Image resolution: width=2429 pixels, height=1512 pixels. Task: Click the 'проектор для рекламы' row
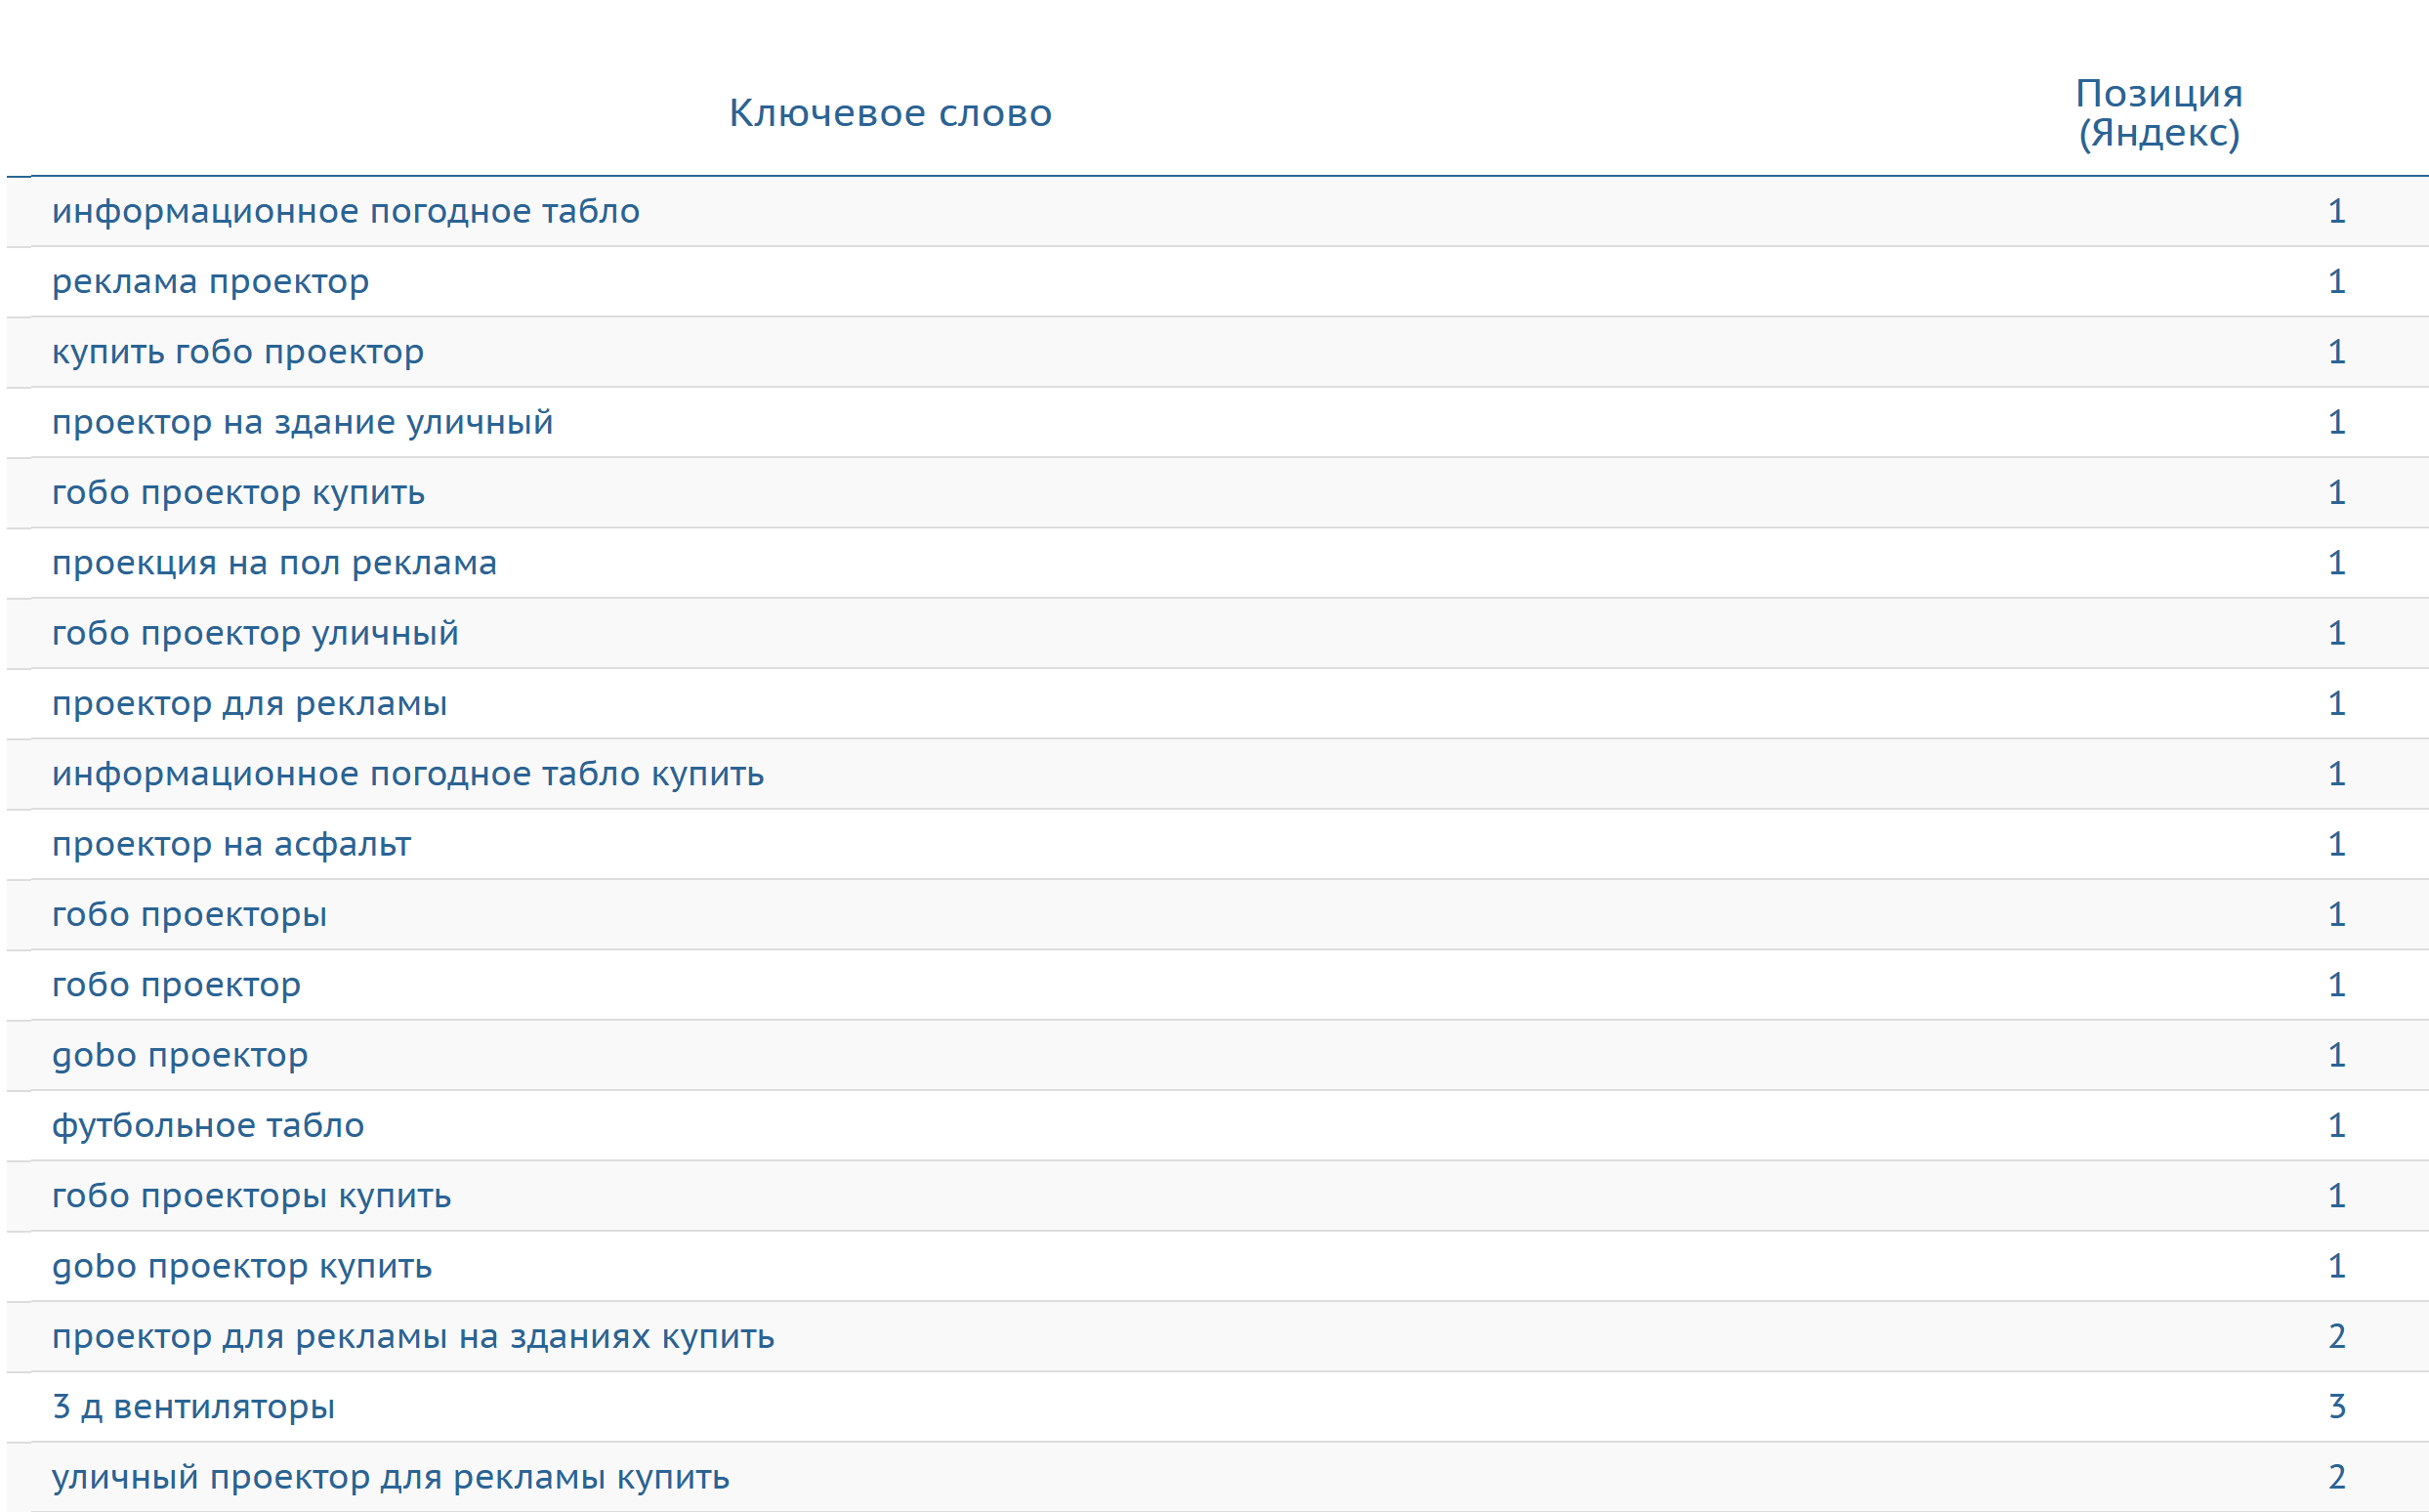pos(249,704)
